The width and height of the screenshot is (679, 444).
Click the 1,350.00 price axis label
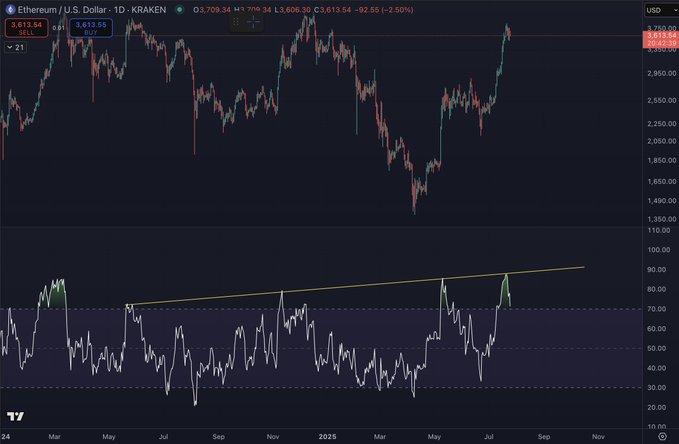click(x=661, y=219)
